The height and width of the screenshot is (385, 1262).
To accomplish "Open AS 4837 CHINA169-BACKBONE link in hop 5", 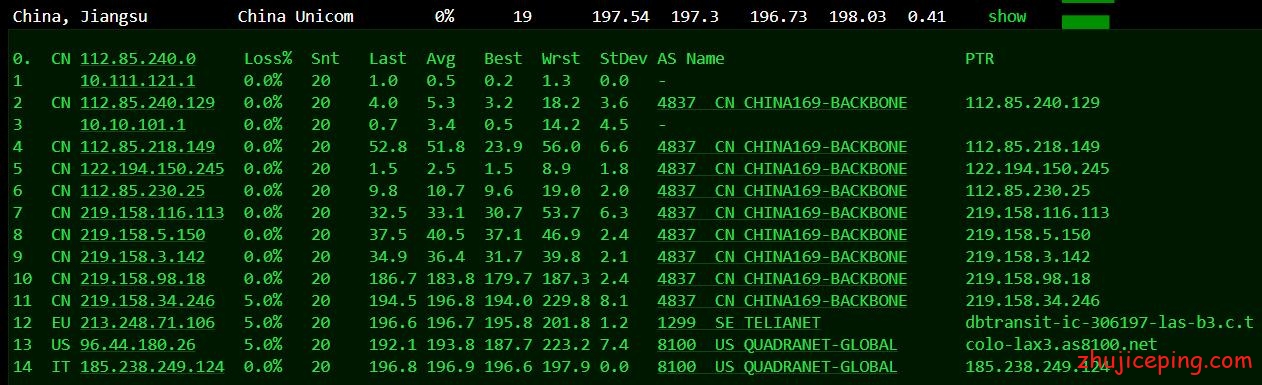I will point(782,169).
